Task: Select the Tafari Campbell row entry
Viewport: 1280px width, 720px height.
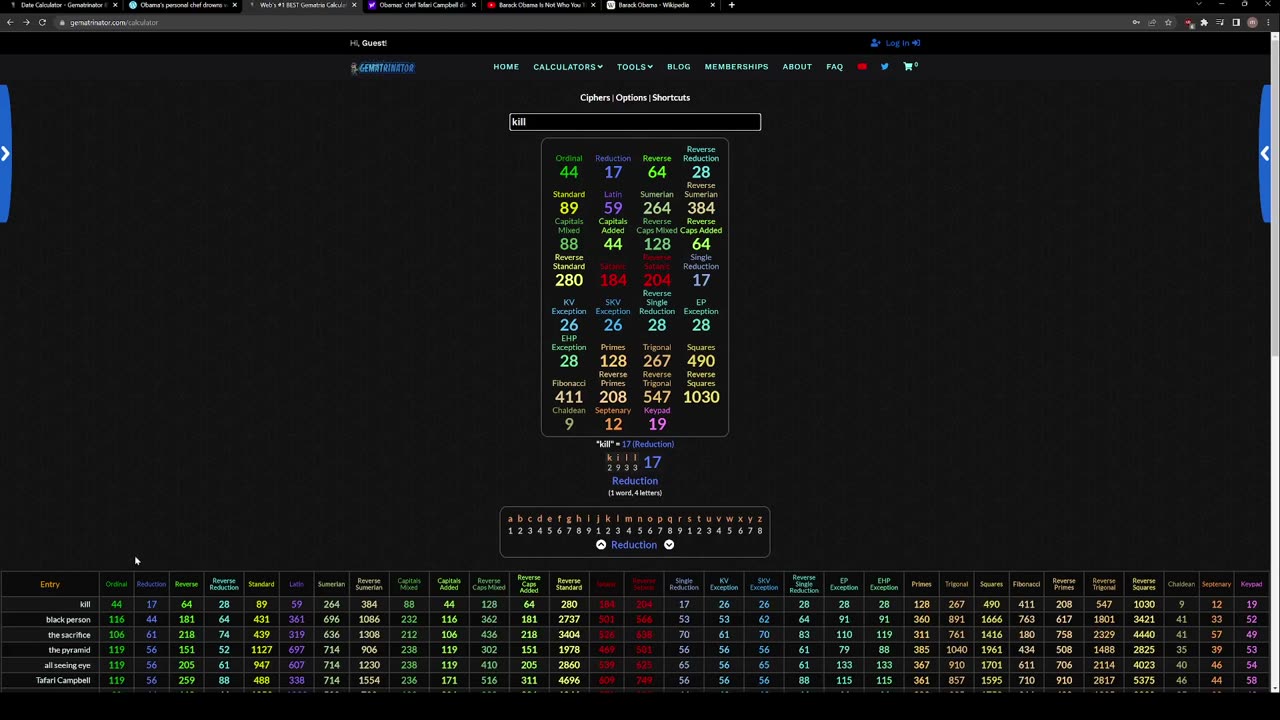Action: pyautogui.click(x=63, y=680)
